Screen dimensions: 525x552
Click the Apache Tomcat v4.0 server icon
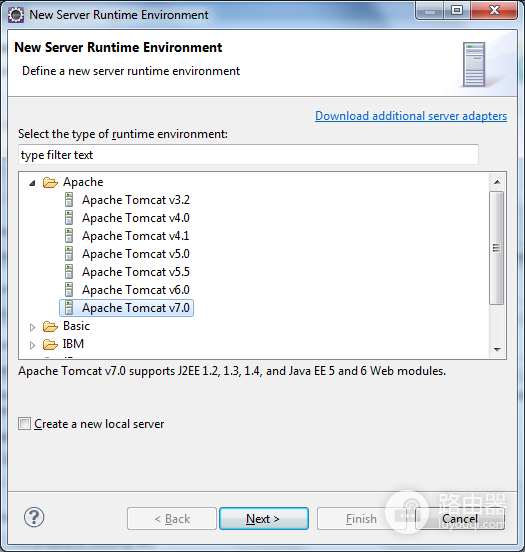[x=69, y=218]
